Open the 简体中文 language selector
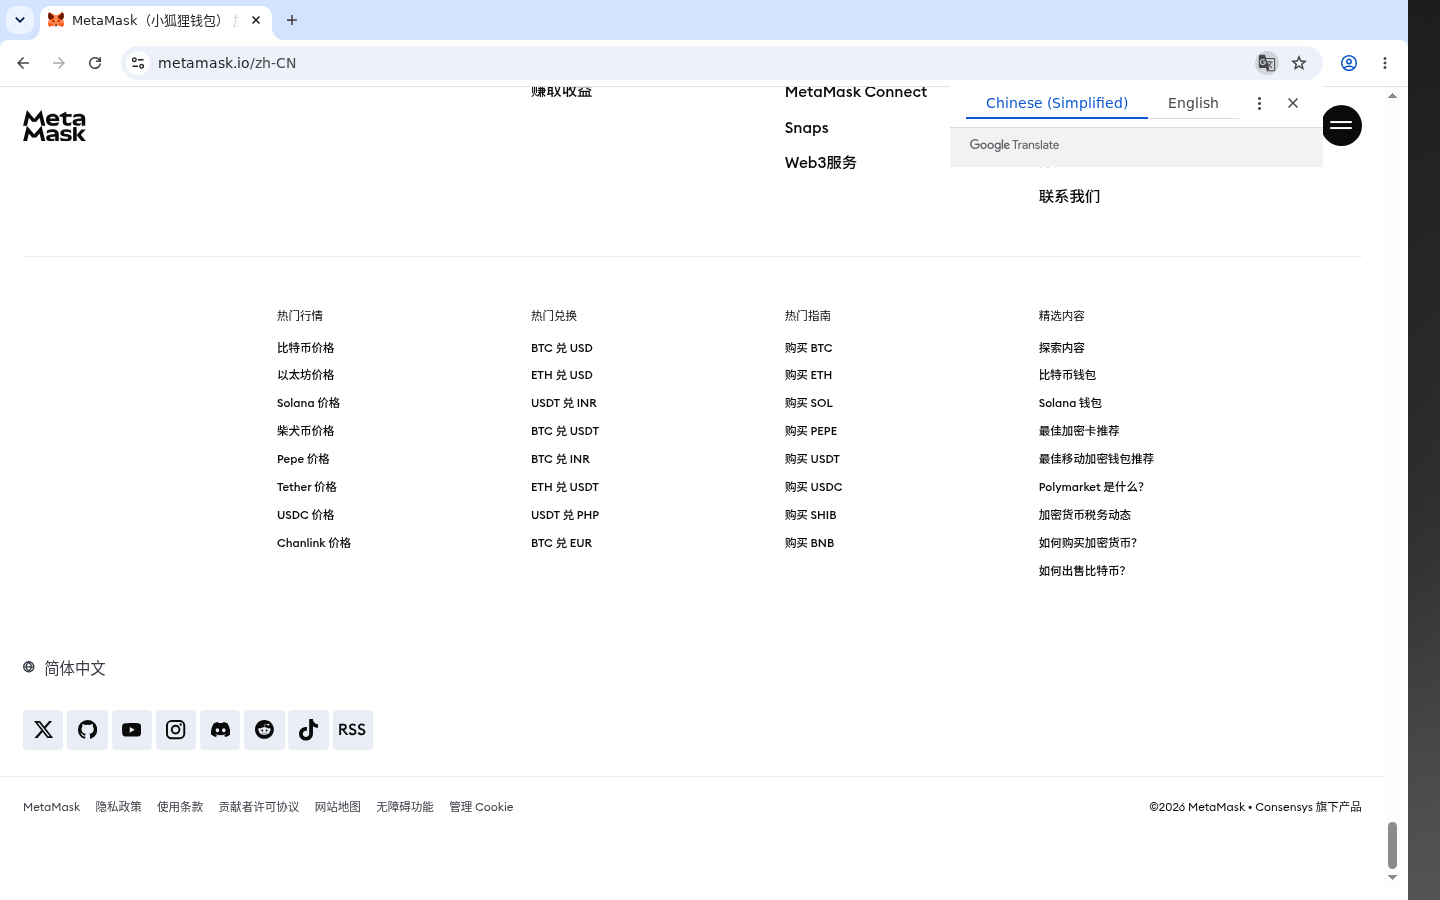 click(64, 668)
